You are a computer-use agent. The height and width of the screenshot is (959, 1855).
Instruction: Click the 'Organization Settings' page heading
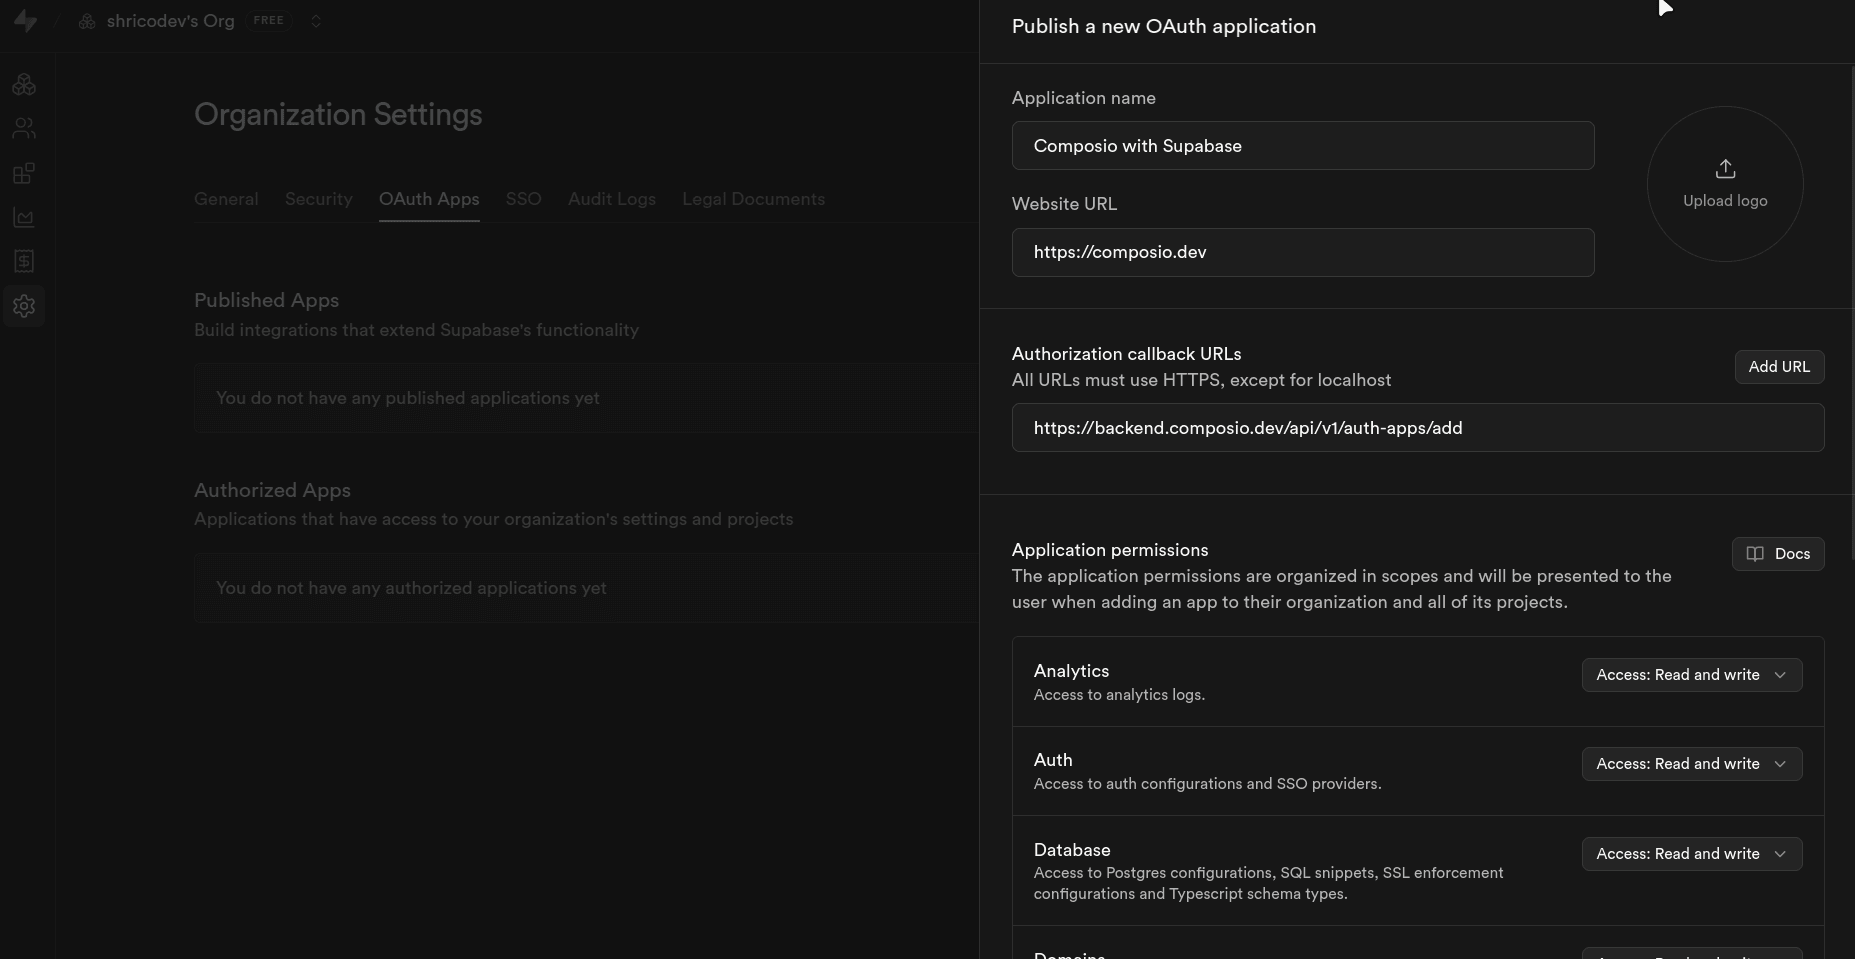coord(338,115)
